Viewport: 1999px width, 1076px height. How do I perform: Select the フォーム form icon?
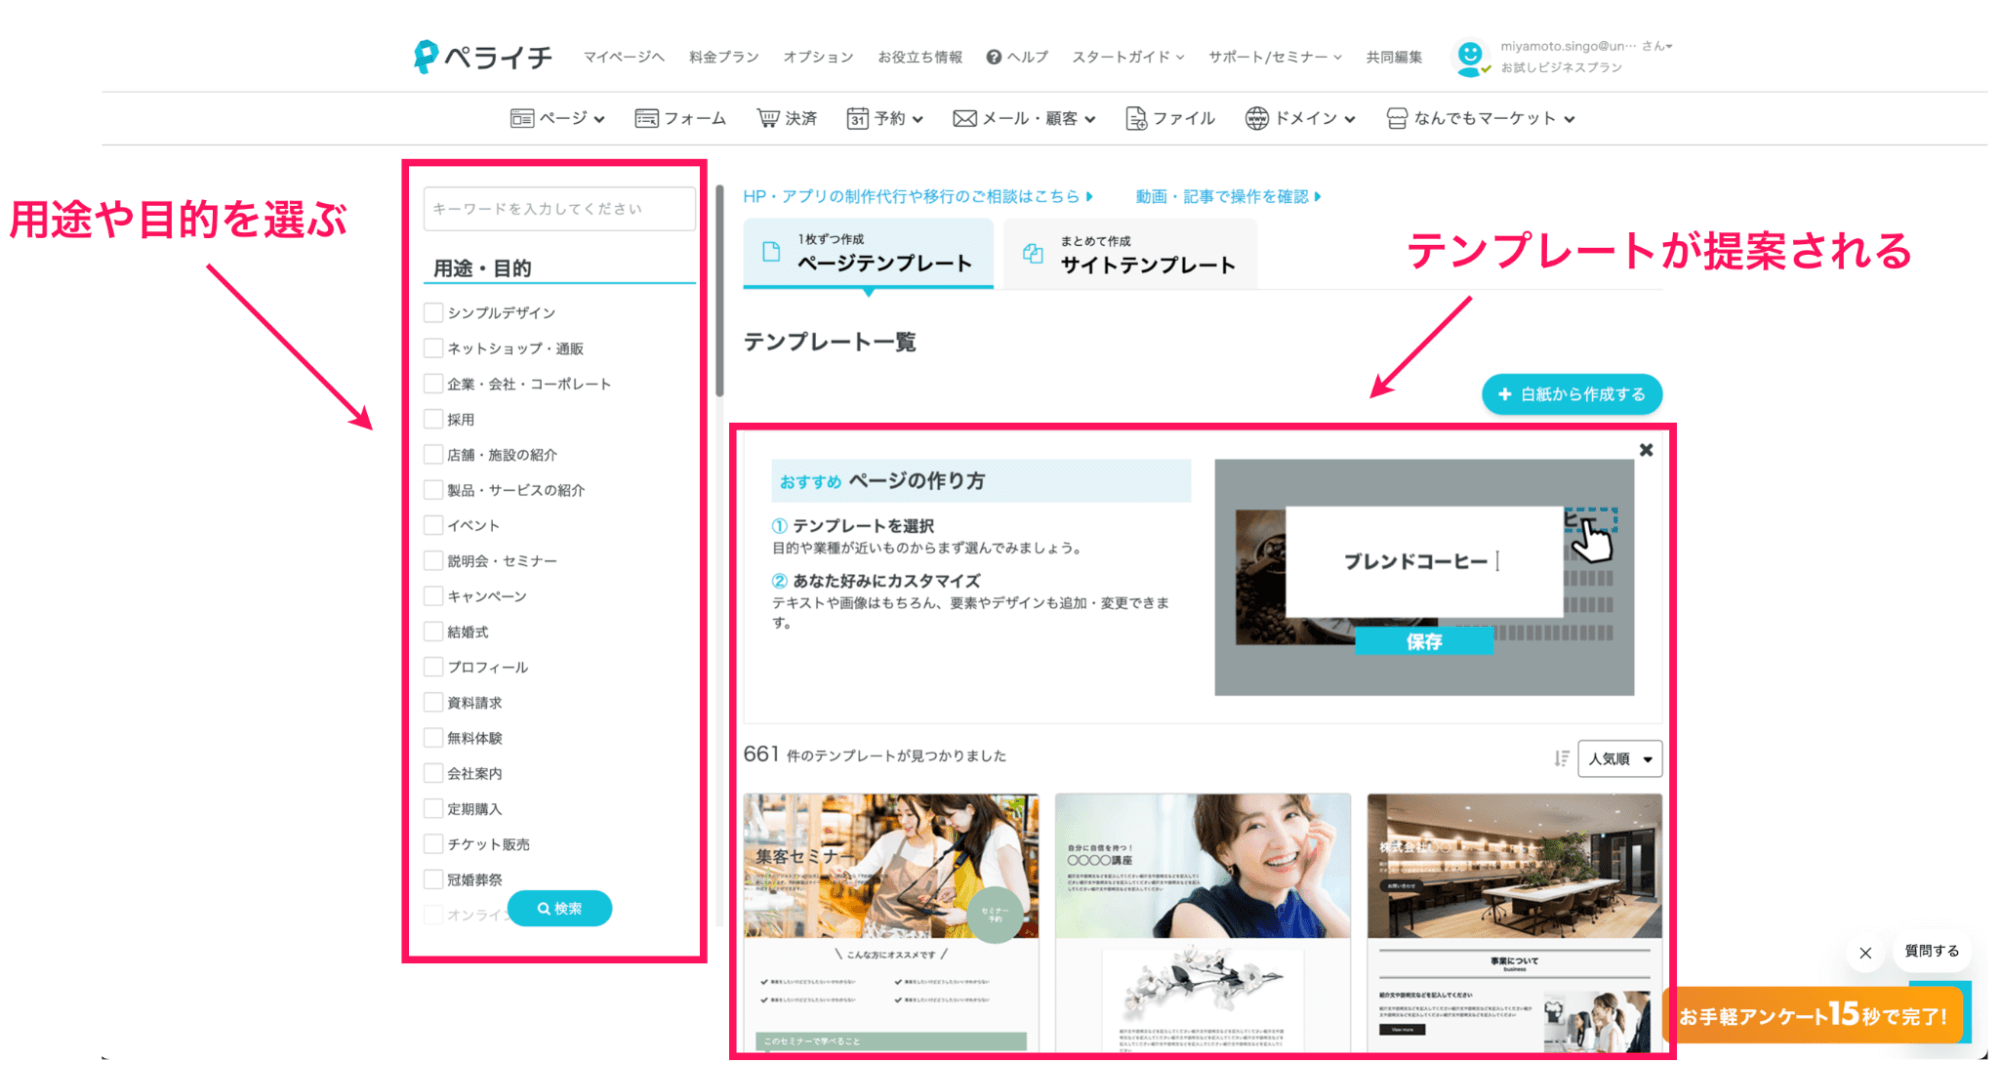click(x=645, y=117)
